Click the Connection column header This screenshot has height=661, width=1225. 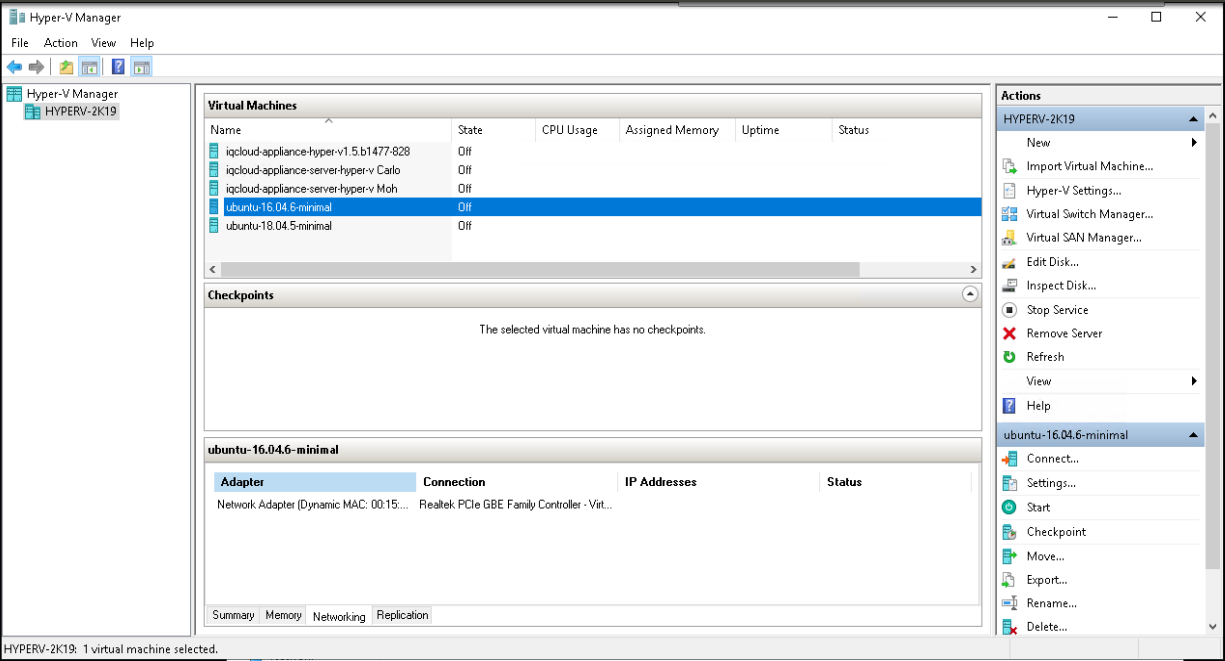[x=517, y=482]
